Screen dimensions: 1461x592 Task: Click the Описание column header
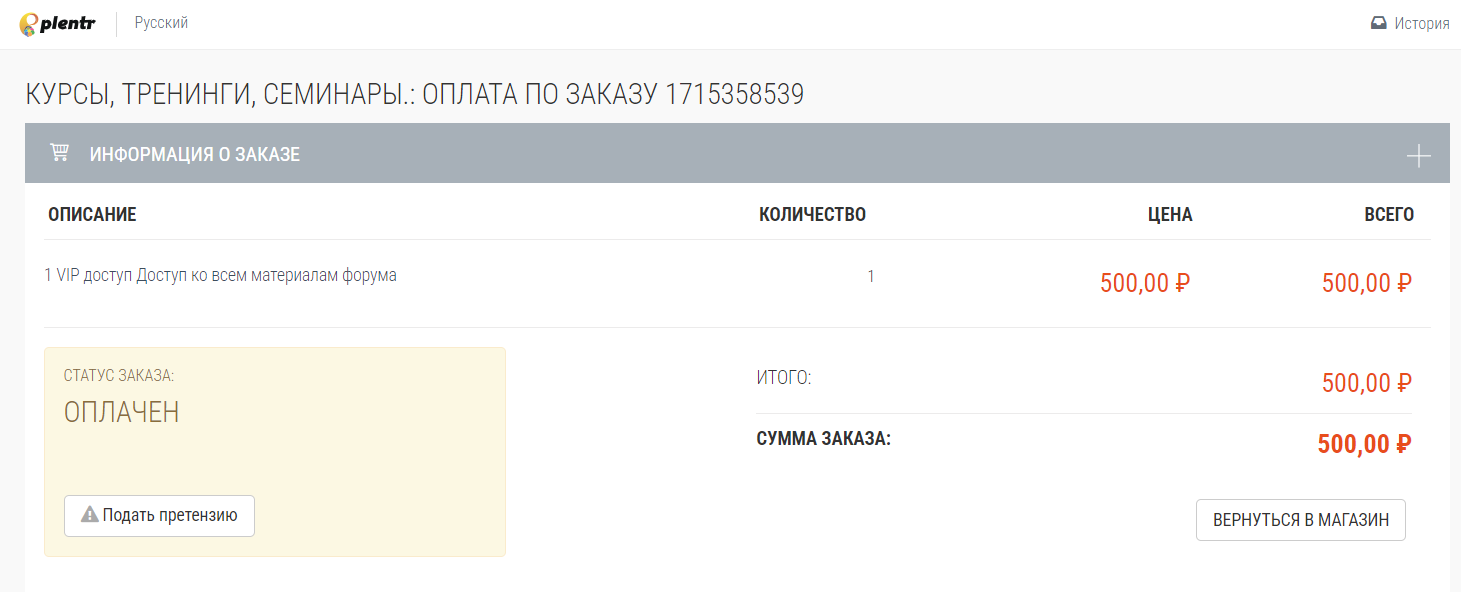click(92, 214)
